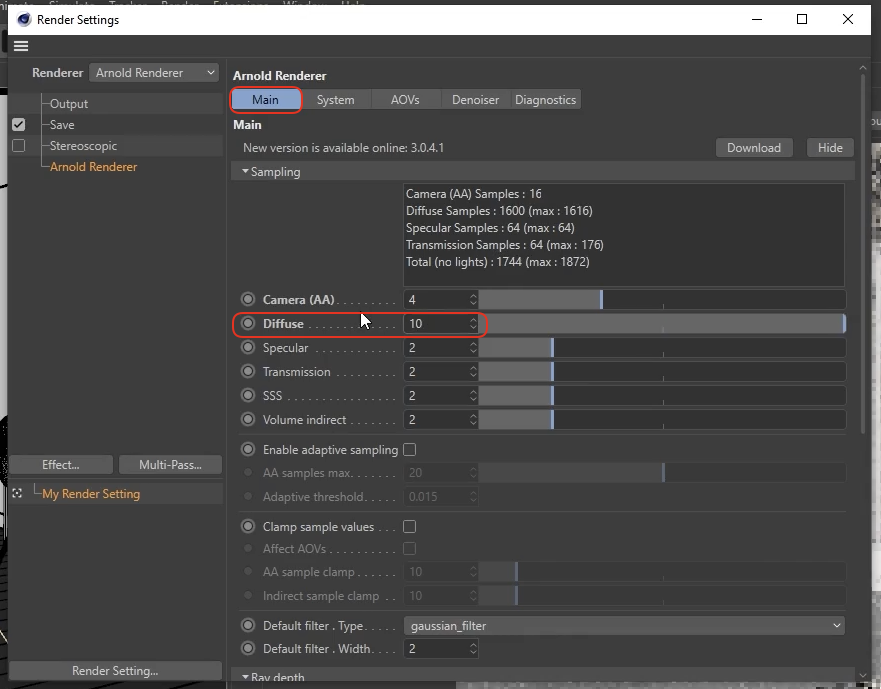Collapse the Sampling section

[x=246, y=171]
